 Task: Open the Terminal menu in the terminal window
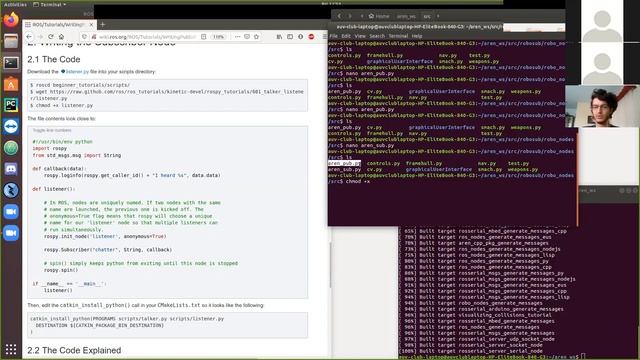coord(398,36)
